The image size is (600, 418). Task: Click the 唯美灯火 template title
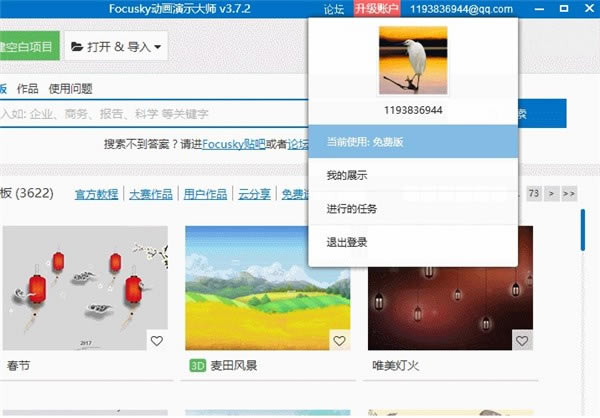[396, 366]
